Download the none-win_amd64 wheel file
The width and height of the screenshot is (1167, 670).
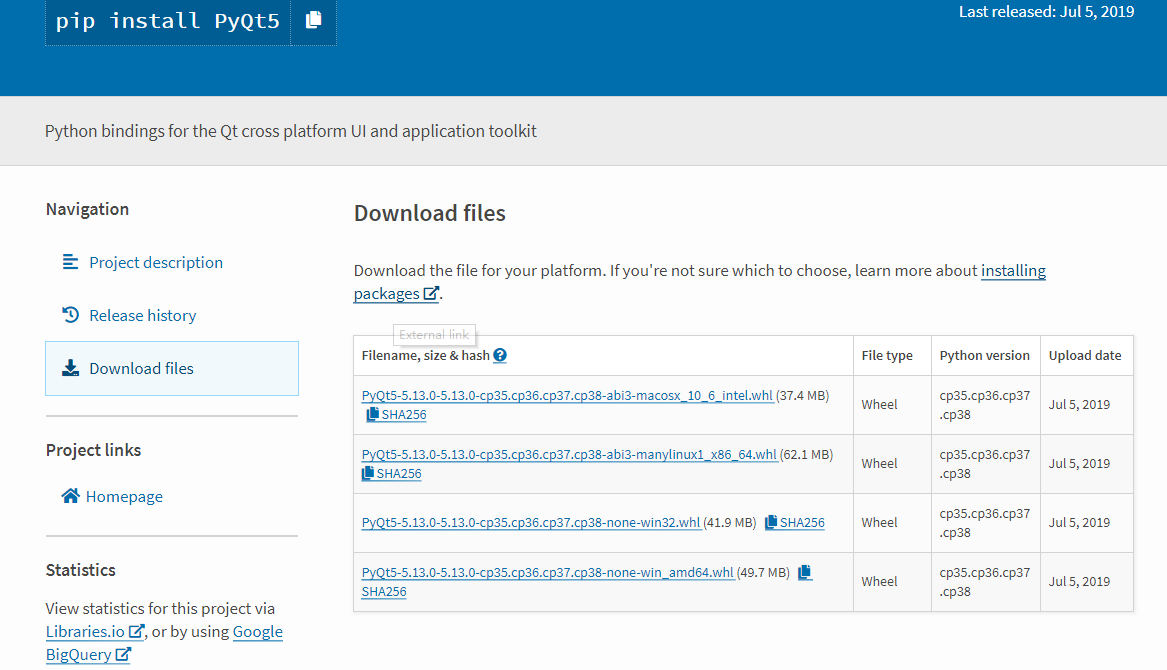[x=548, y=572]
